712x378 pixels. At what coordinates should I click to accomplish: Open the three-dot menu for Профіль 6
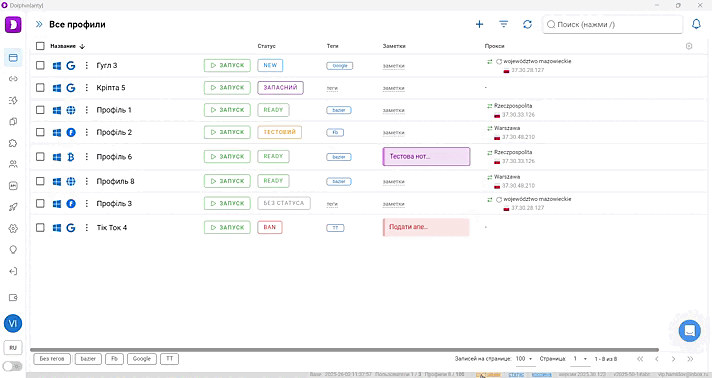point(87,157)
